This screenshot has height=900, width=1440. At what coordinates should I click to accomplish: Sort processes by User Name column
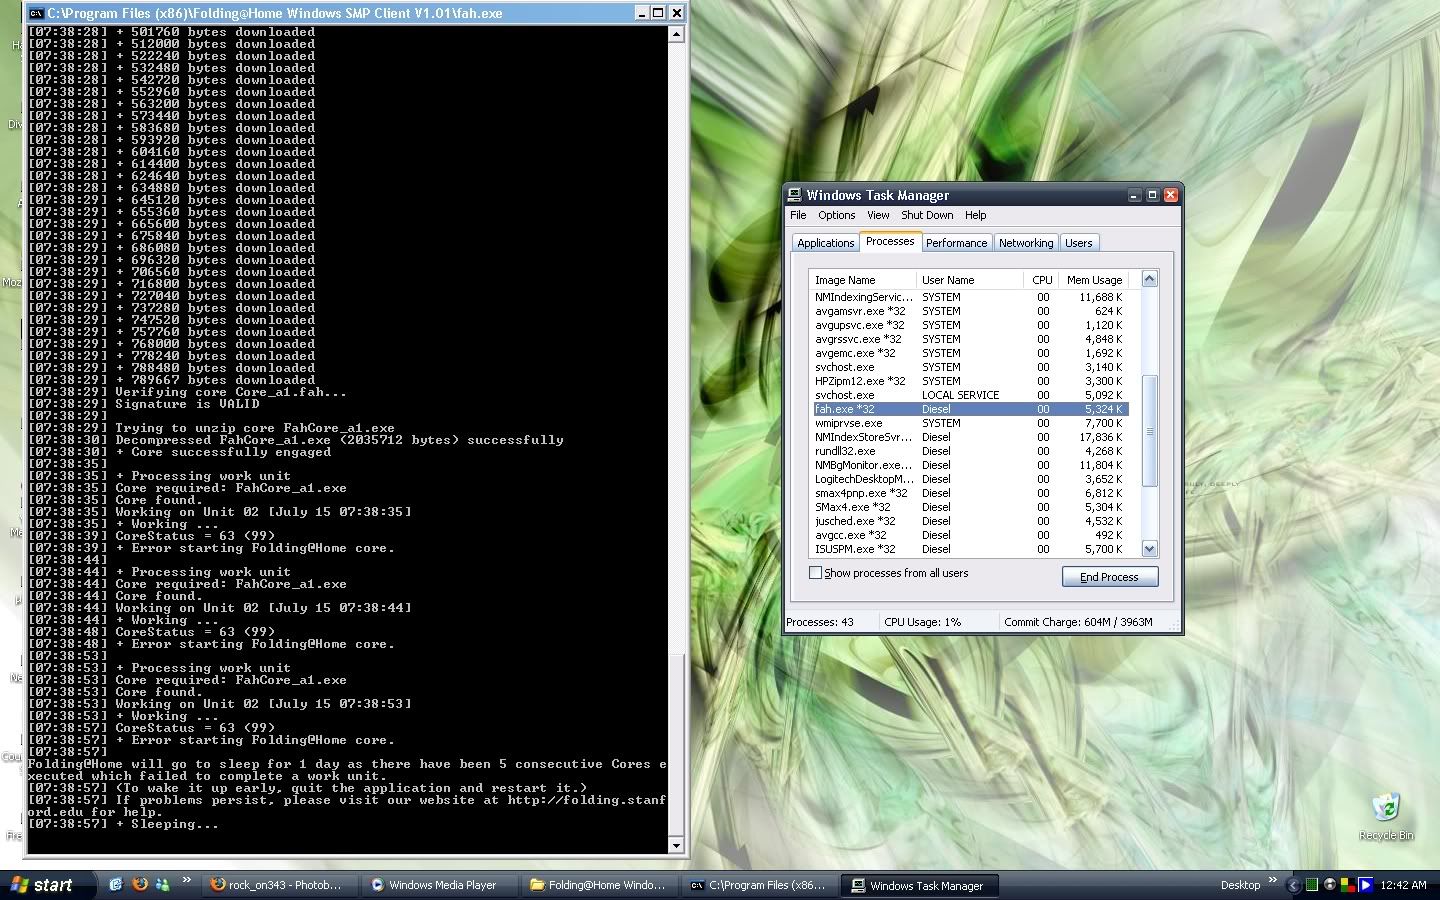[970, 280]
